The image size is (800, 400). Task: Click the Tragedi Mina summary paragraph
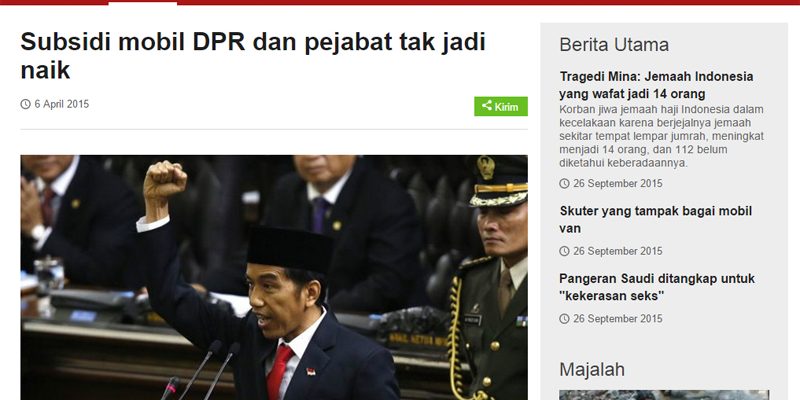coord(661,136)
